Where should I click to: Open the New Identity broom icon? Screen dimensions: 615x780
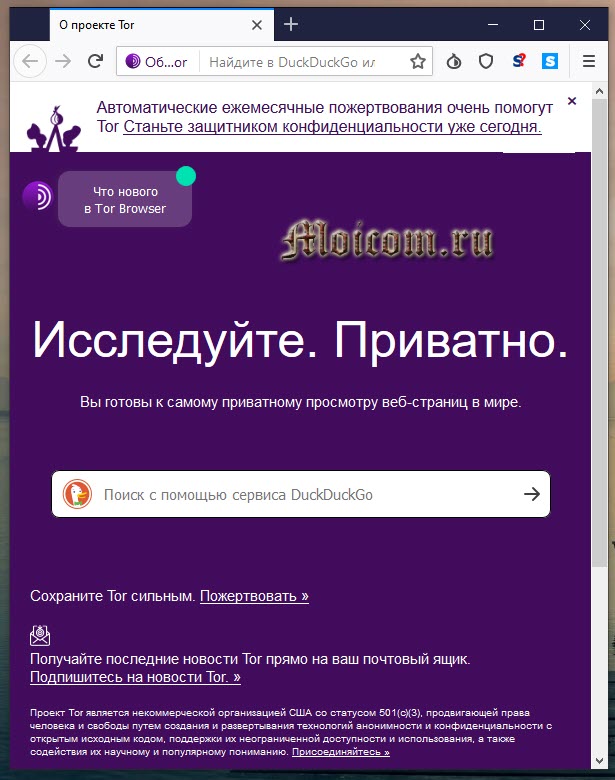(453, 61)
